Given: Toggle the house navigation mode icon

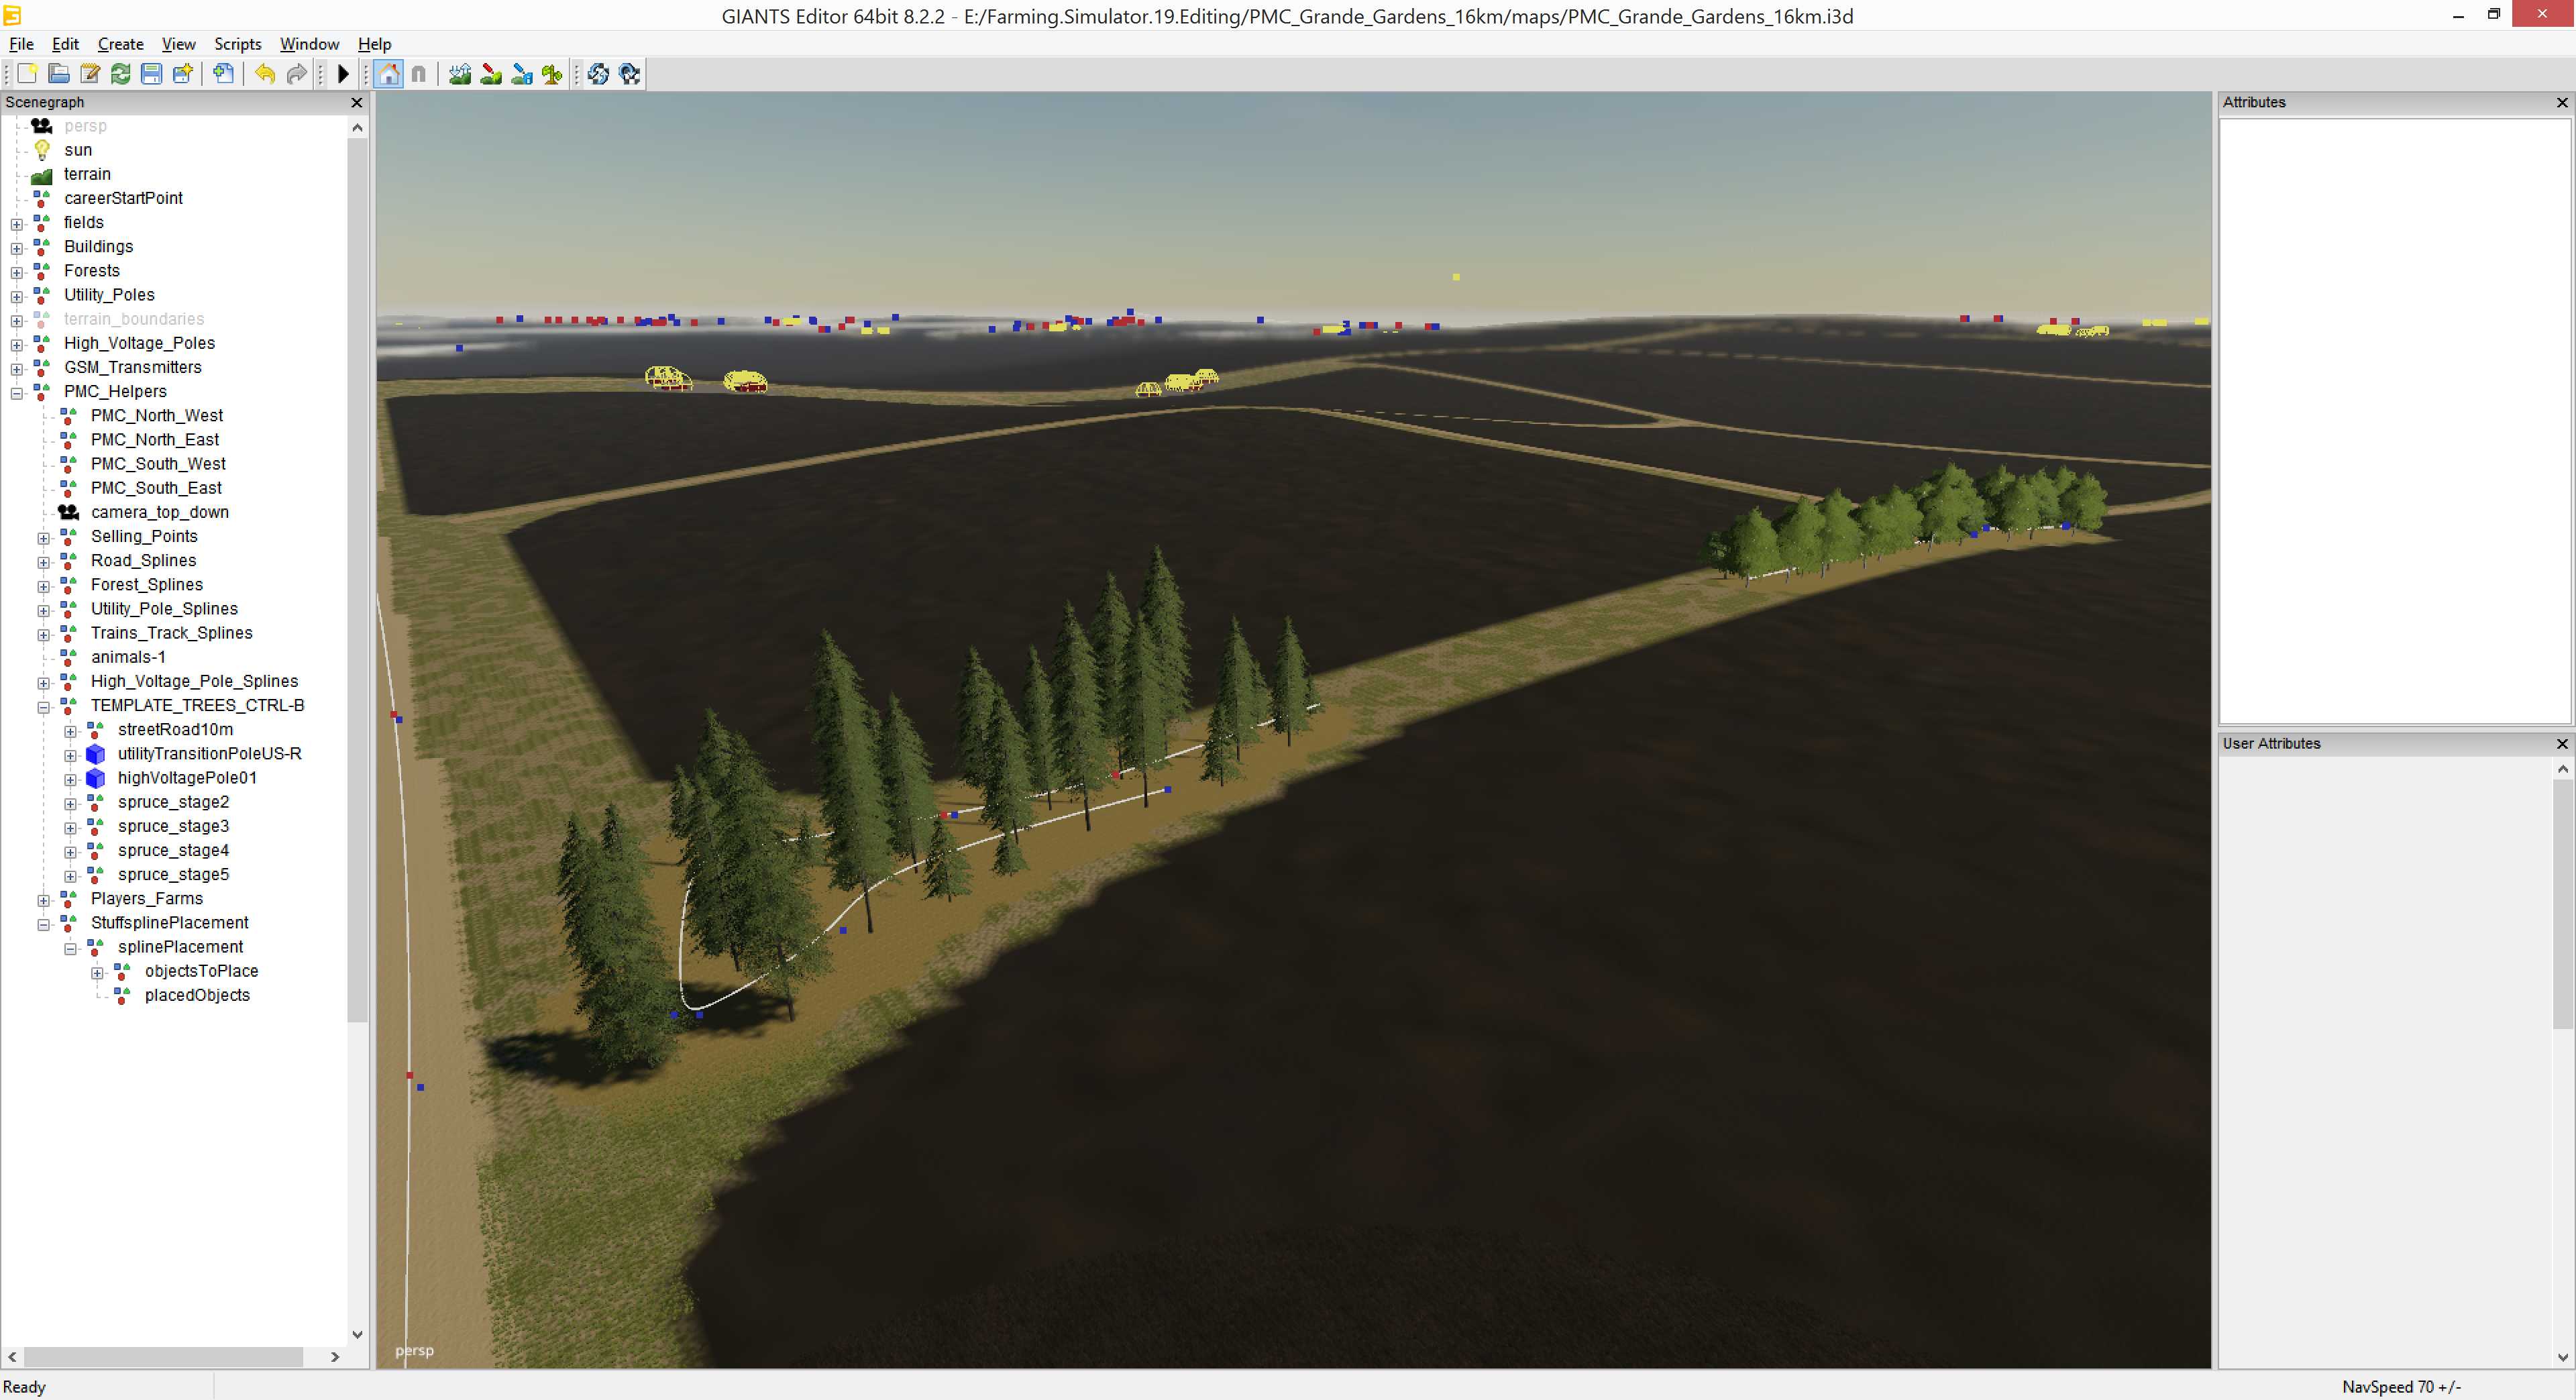Looking at the screenshot, I should click(x=389, y=74).
